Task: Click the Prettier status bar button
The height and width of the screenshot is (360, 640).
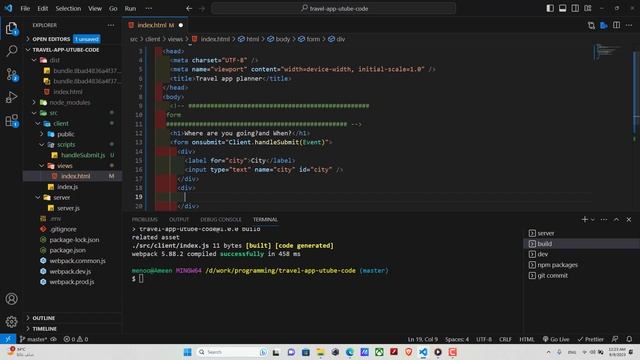Action: point(591,339)
